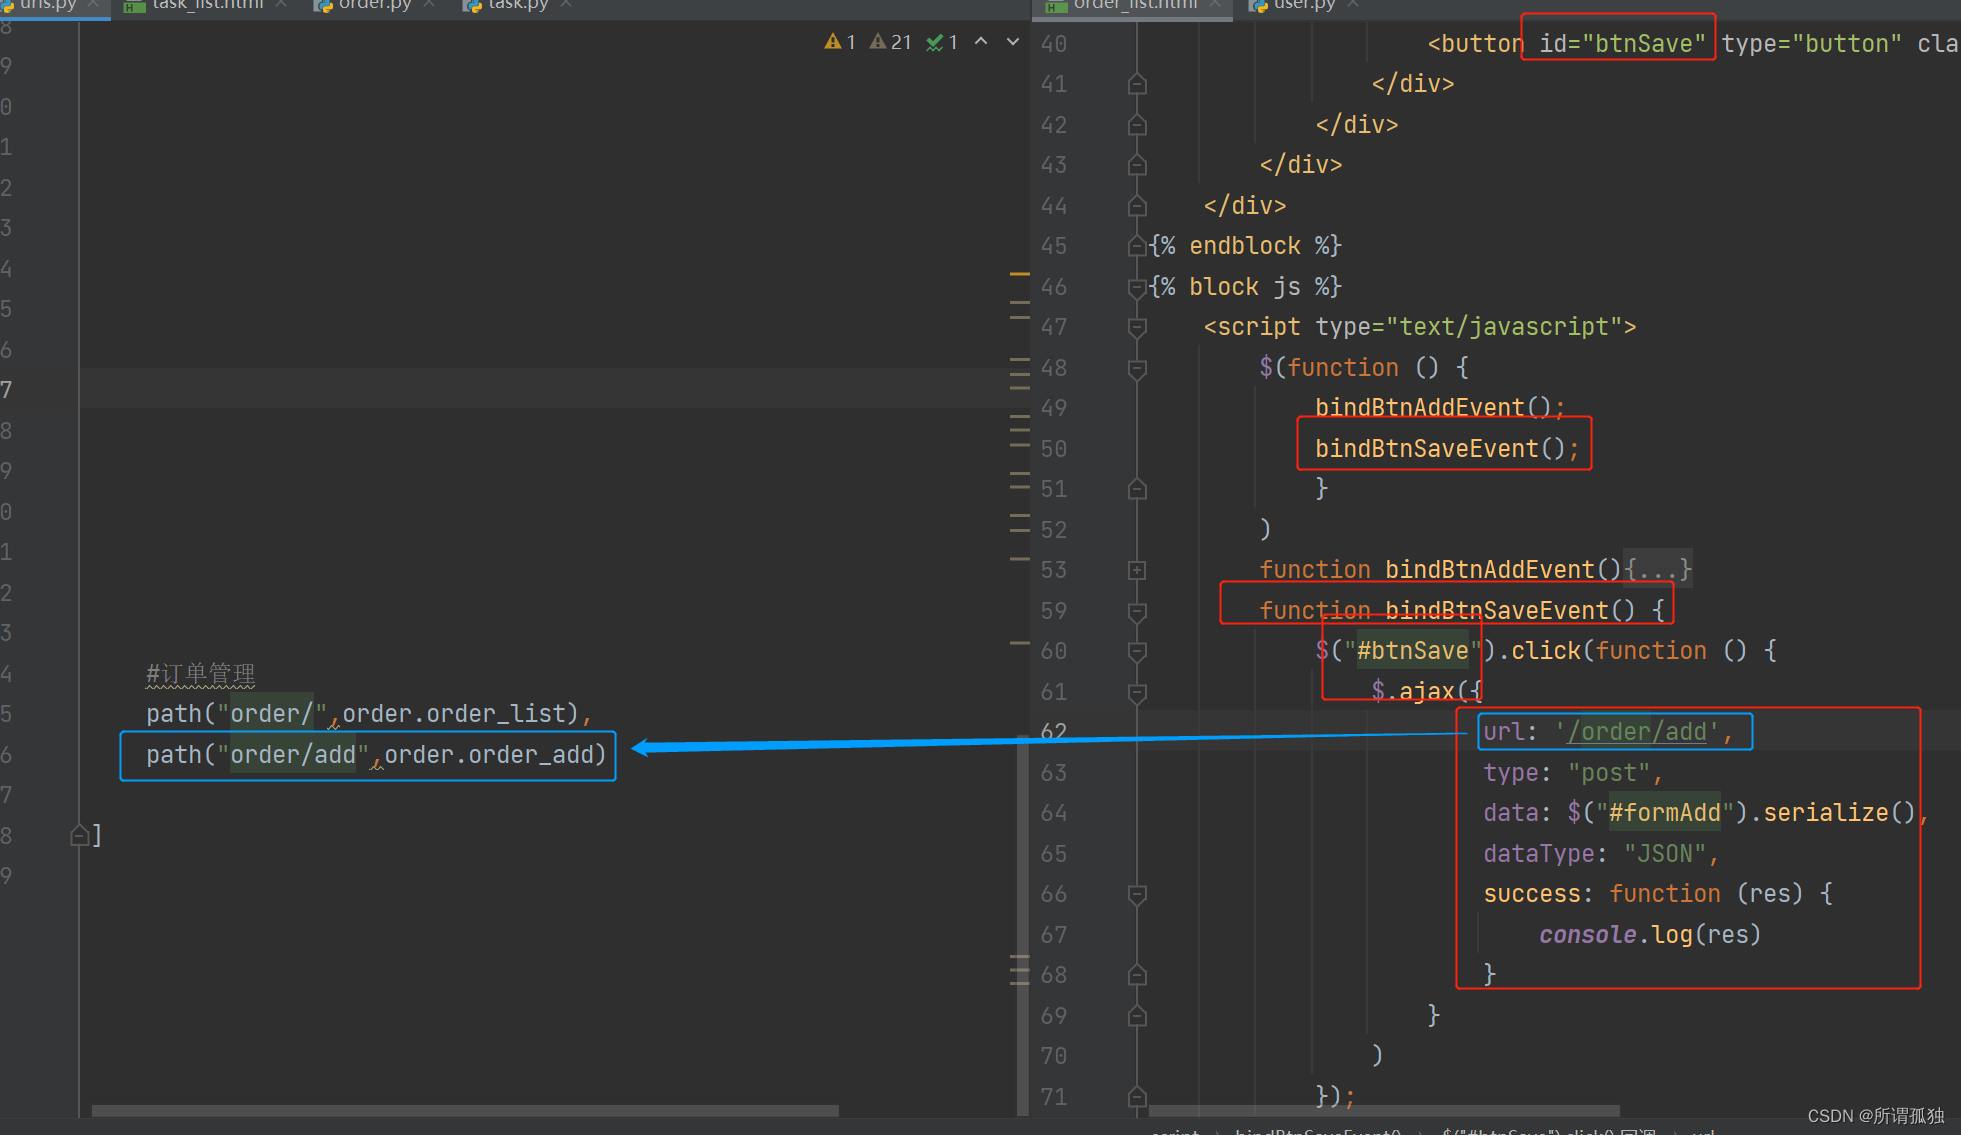Click line number 62 in the gutter

click(x=1054, y=732)
